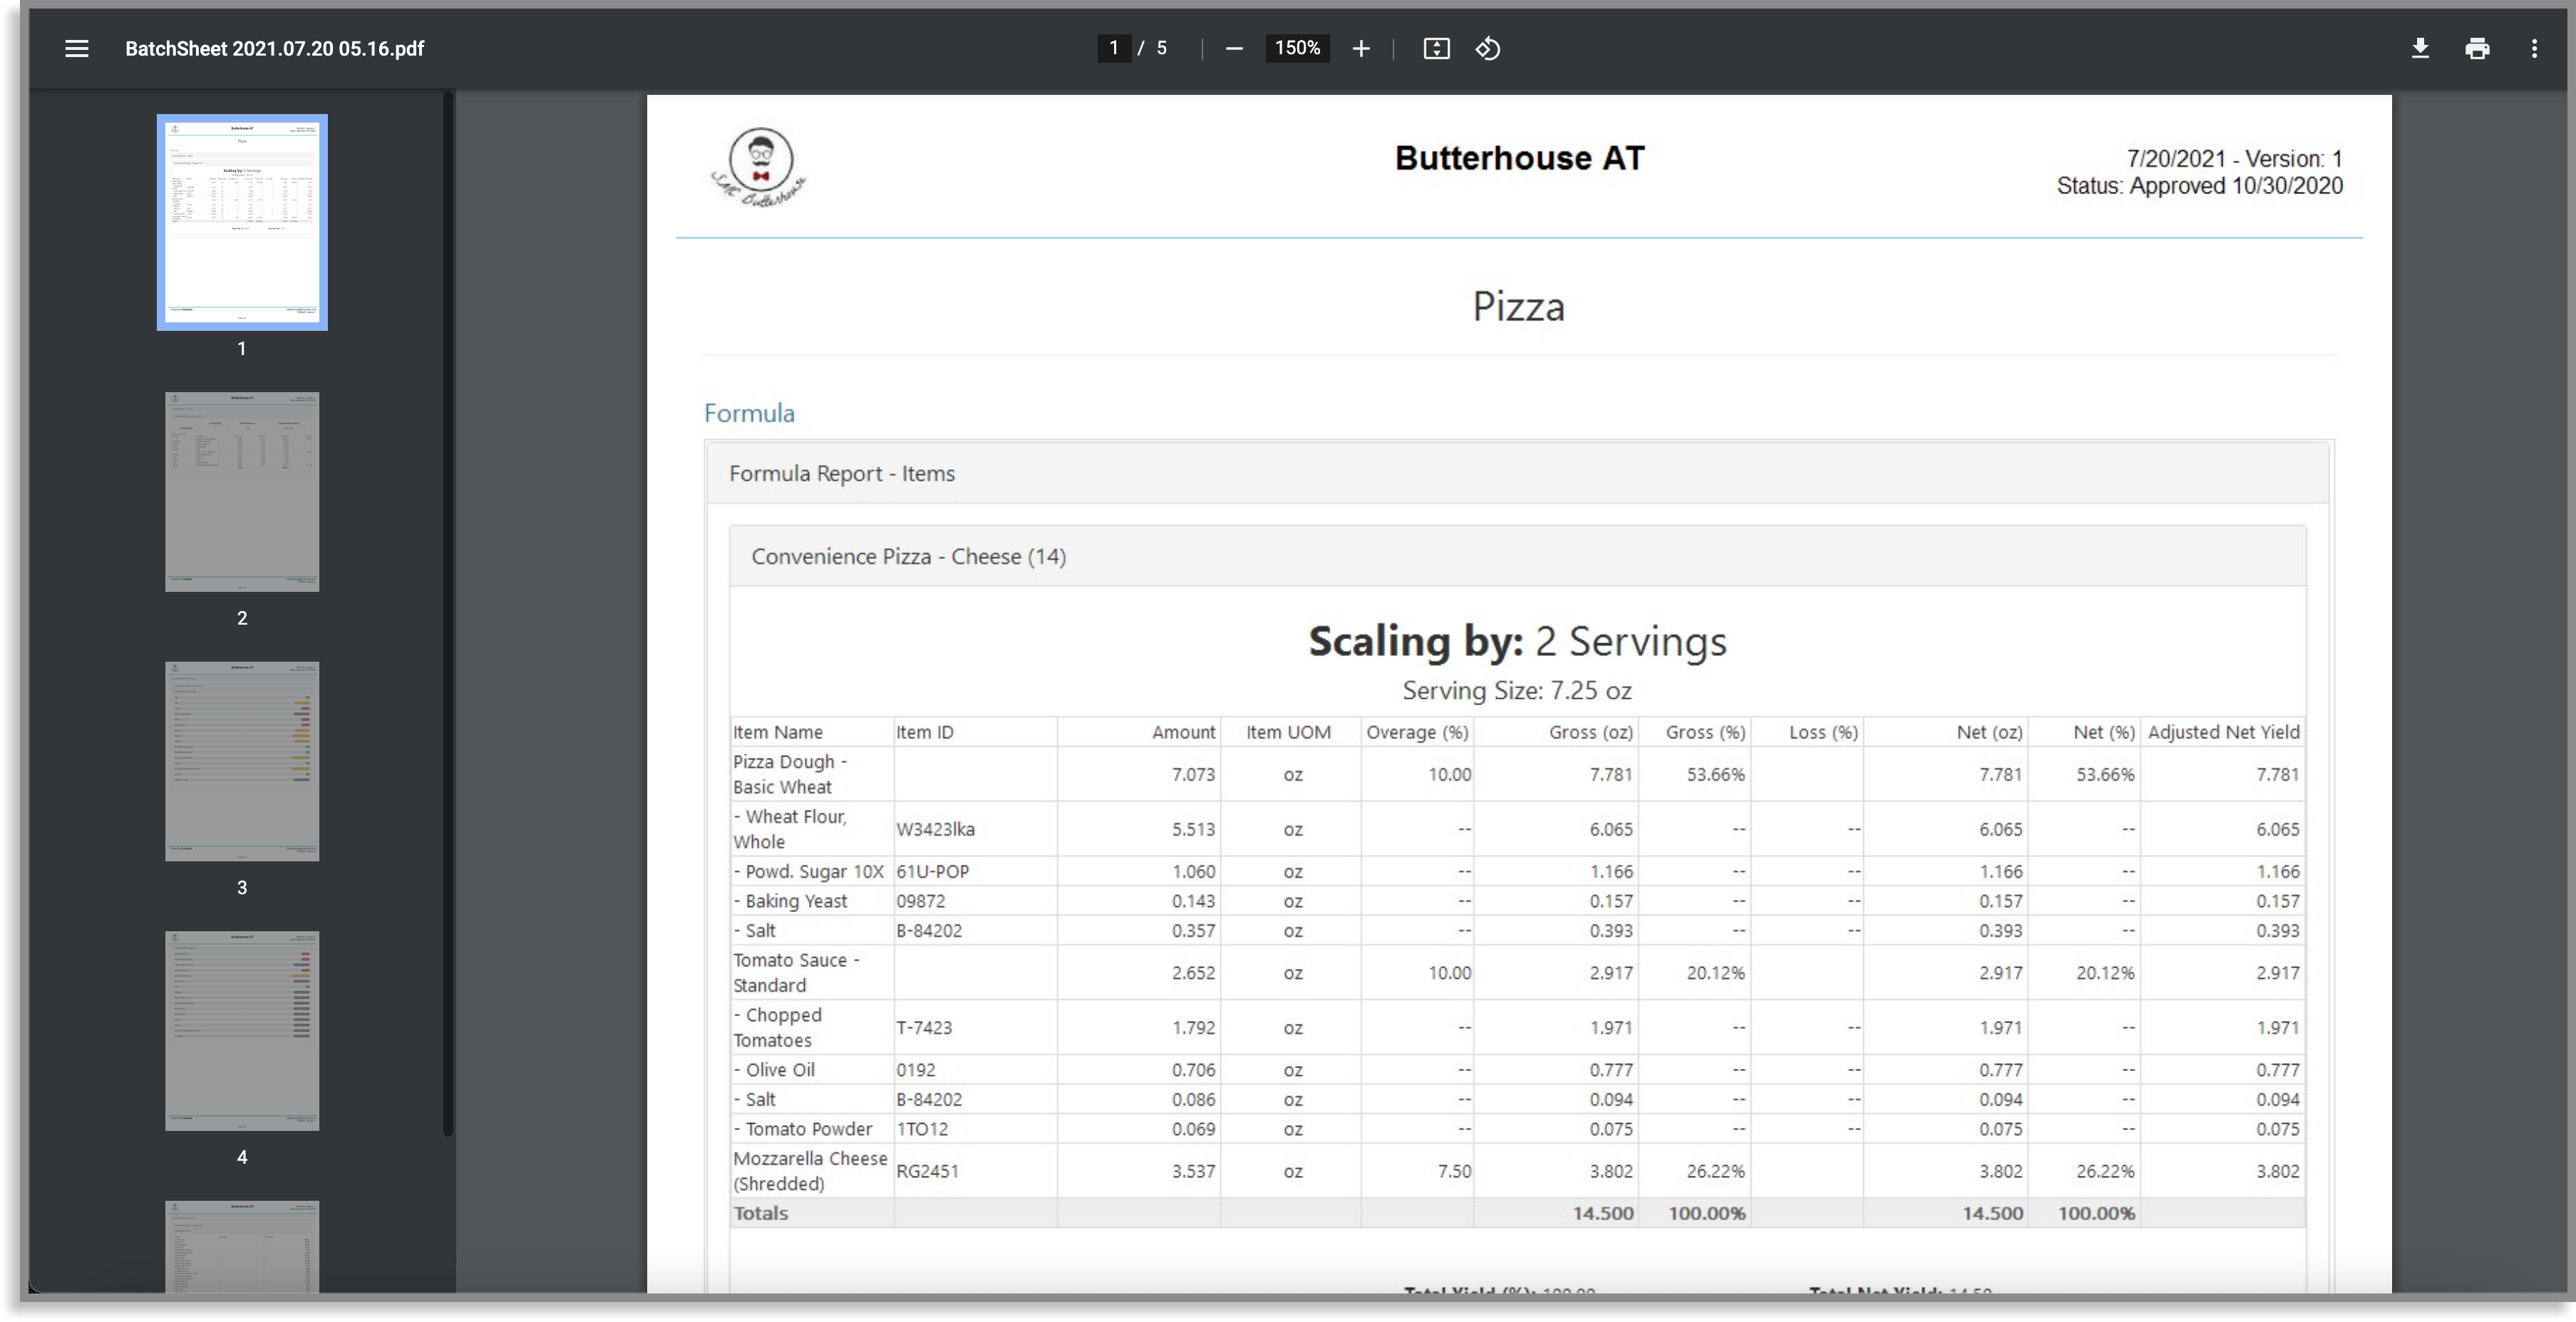The height and width of the screenshot is (1322, 2576).
Task: Click item ID 09872
Action: click(920, 901)
